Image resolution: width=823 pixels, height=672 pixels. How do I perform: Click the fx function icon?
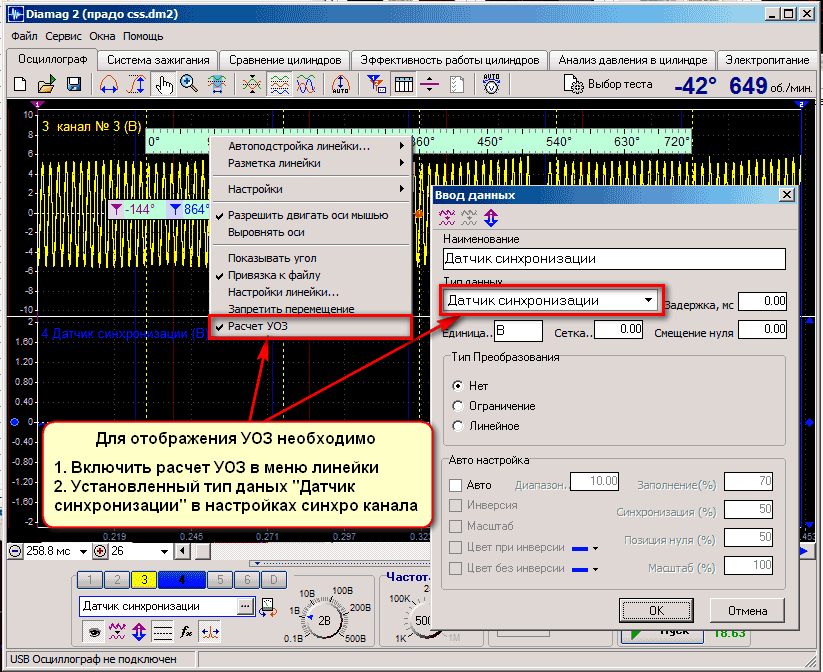pos(186,632)
